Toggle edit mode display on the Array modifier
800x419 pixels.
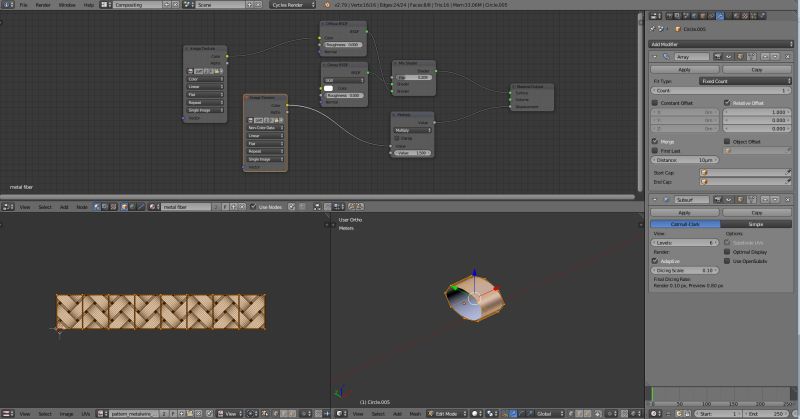739,56
